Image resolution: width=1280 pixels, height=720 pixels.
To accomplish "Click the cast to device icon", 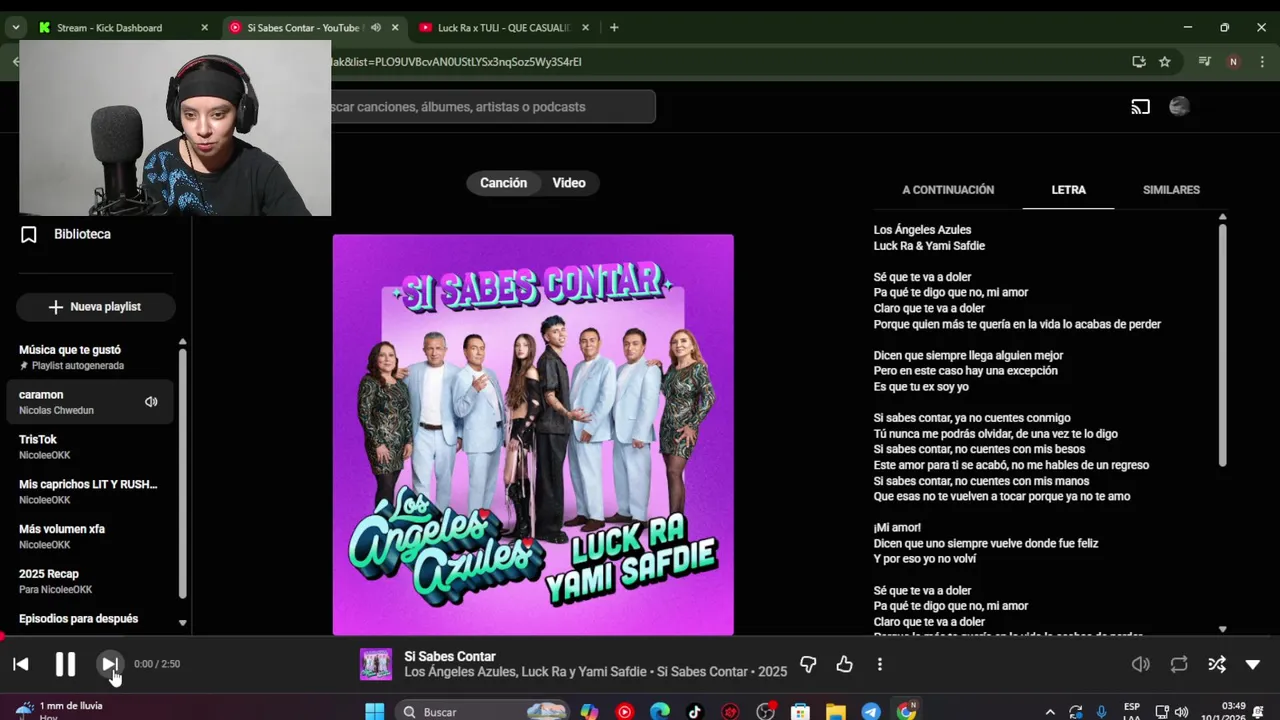I will (1140, 107).
